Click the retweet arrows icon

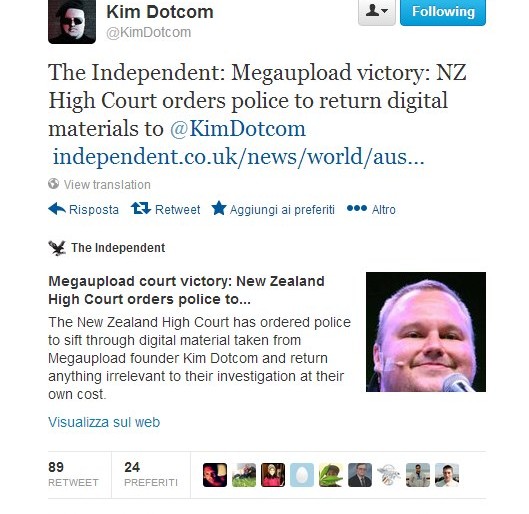(x=141, y=208)
